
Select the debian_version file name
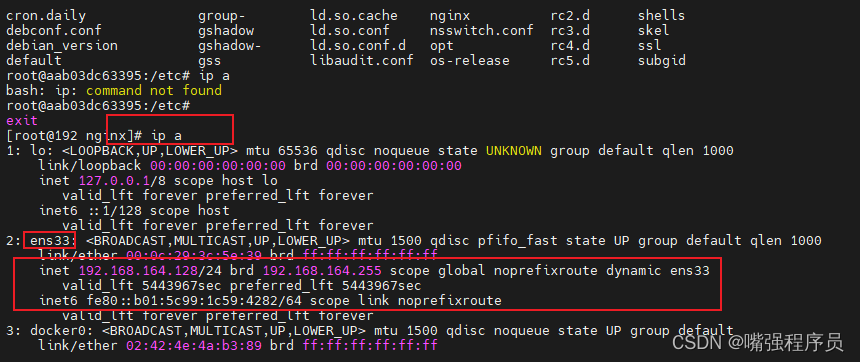[x=62, y=46]
